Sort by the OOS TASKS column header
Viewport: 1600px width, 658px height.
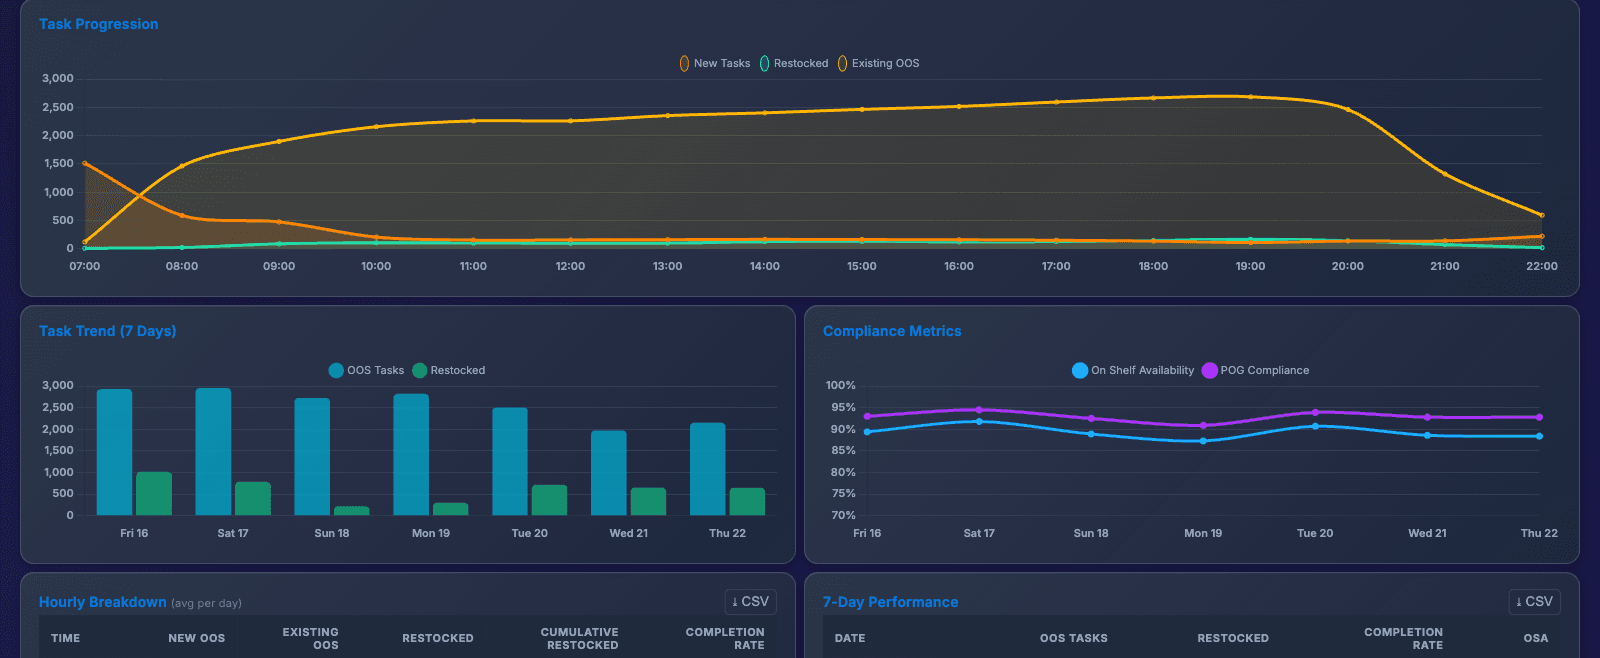click(x=1074, y=638)
